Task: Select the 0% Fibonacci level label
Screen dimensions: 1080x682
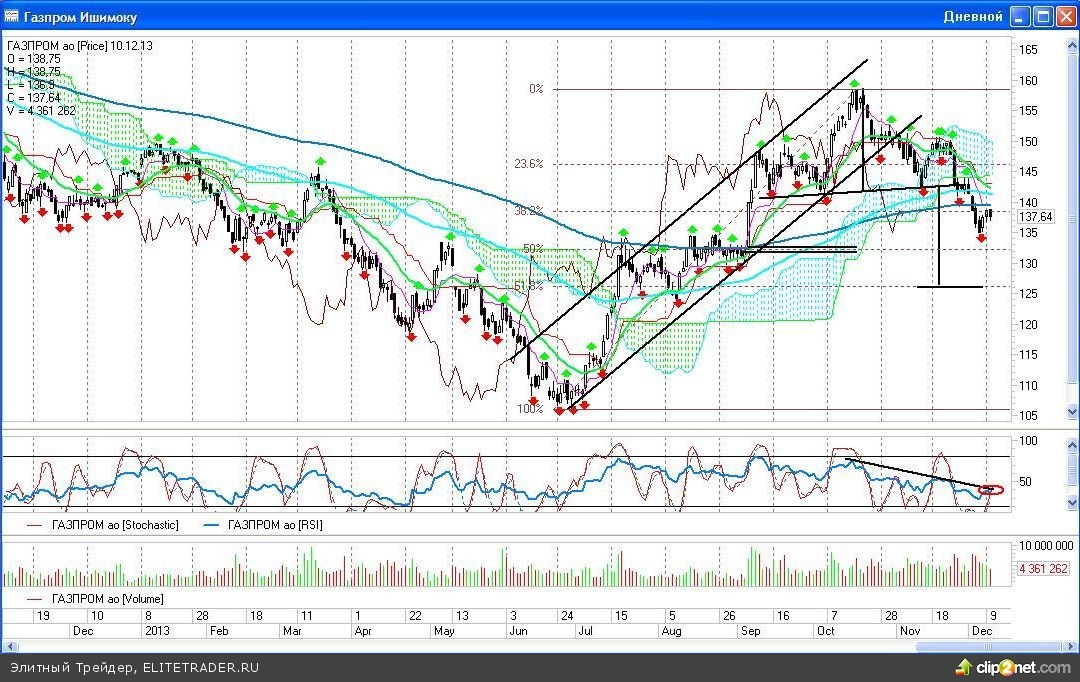Action: coord(536,89)
